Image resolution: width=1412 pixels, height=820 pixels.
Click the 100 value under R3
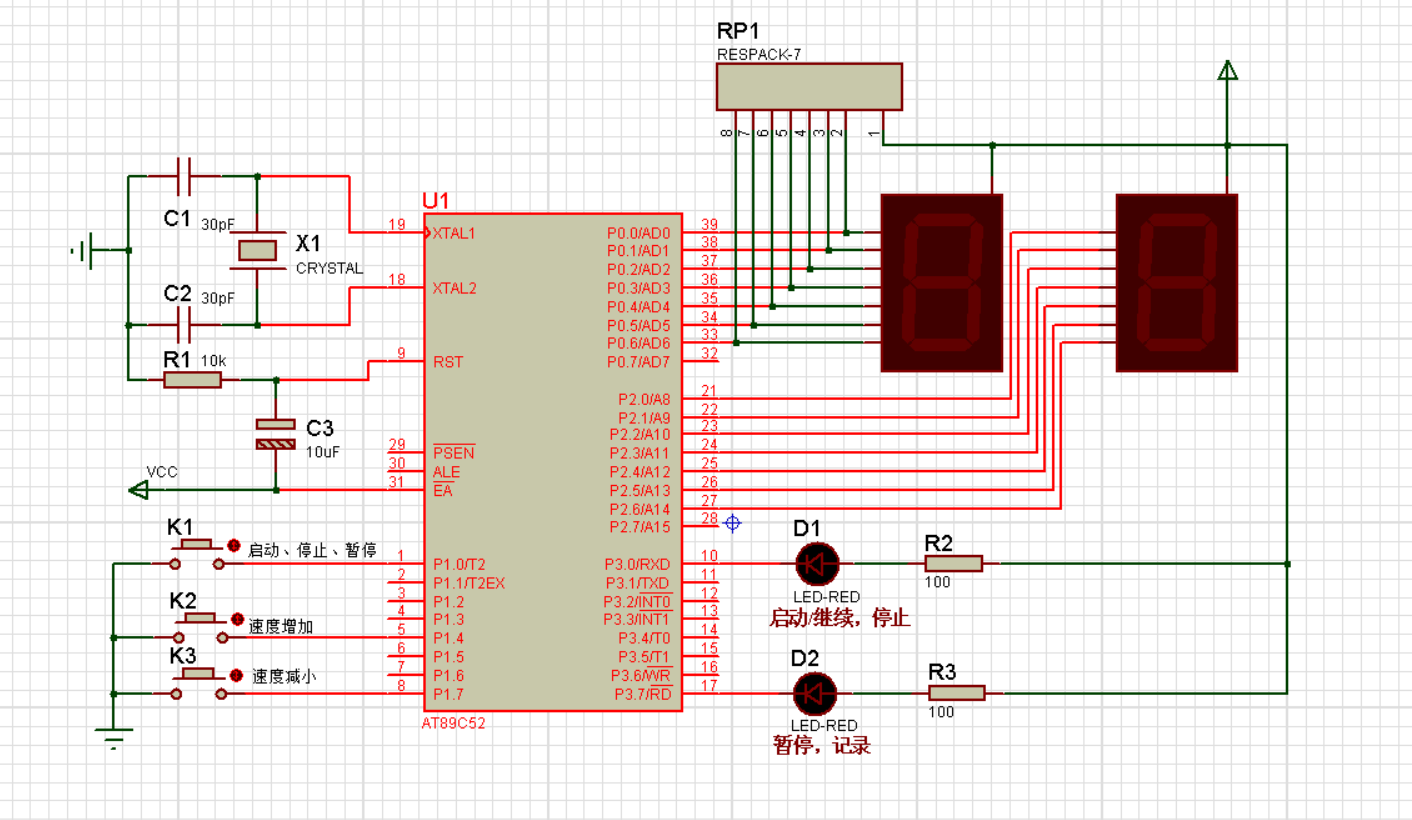[941, 712]
